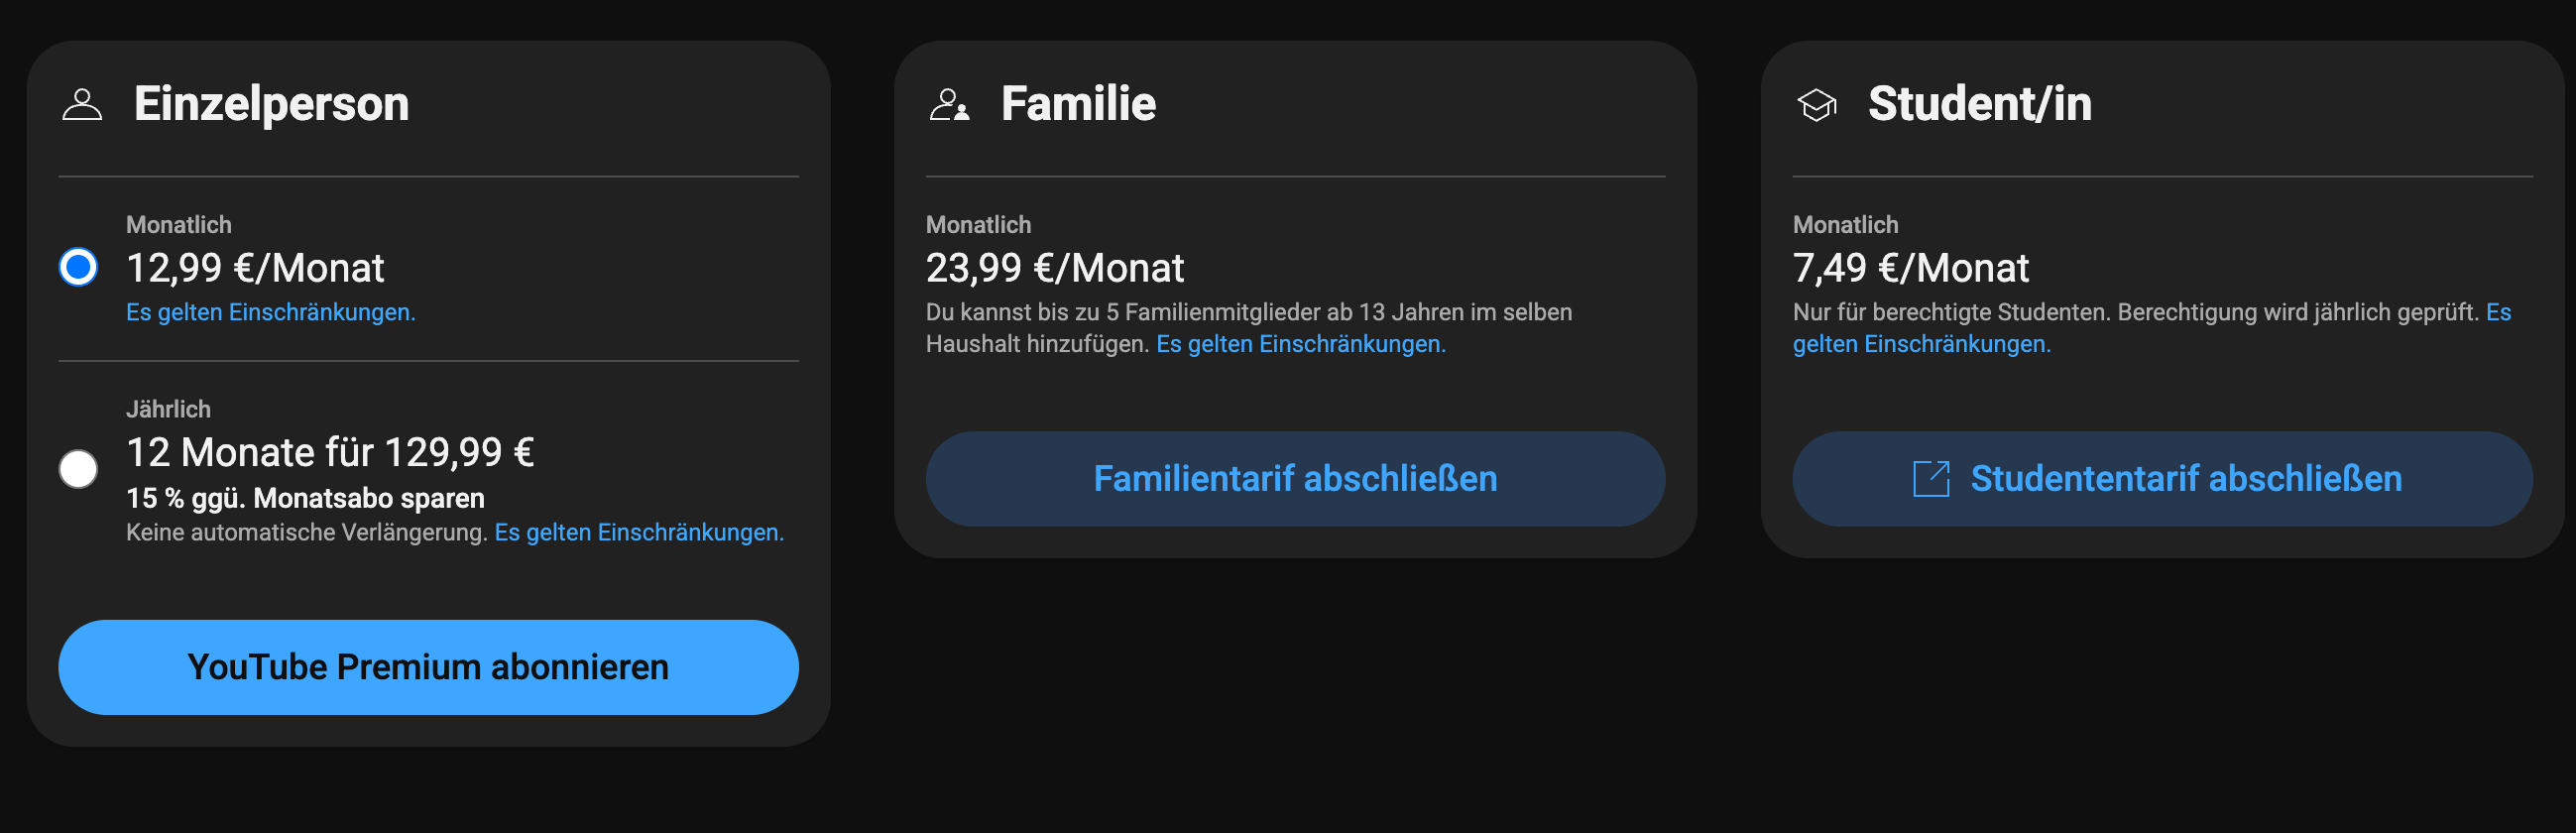Click the Familie heading
Image resolution: width=2576 pixels, height=833 pixels.
click(x=1078, y=104)
